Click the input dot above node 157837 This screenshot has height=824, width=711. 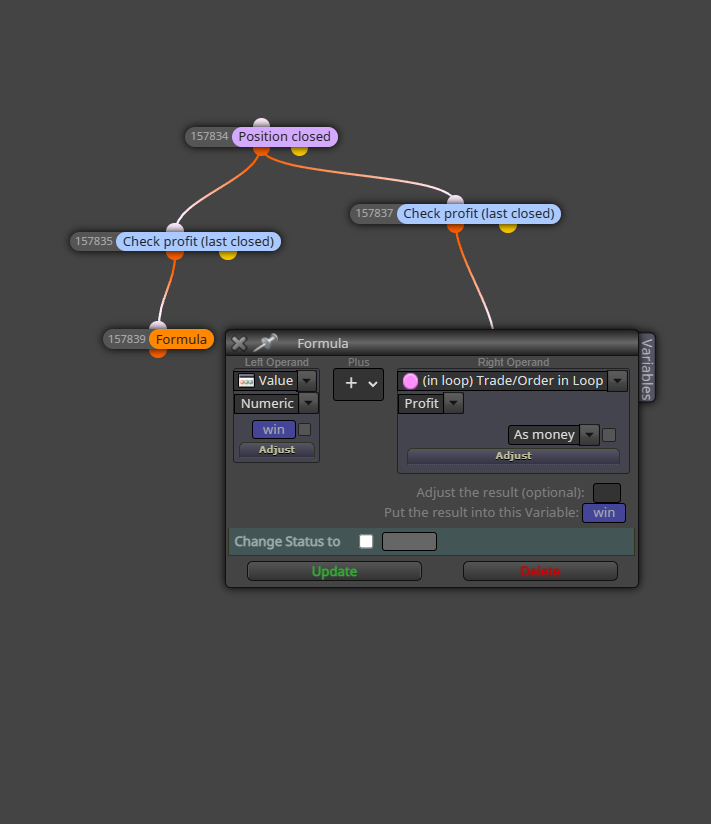pyautogui.click(x=456, y=200)
